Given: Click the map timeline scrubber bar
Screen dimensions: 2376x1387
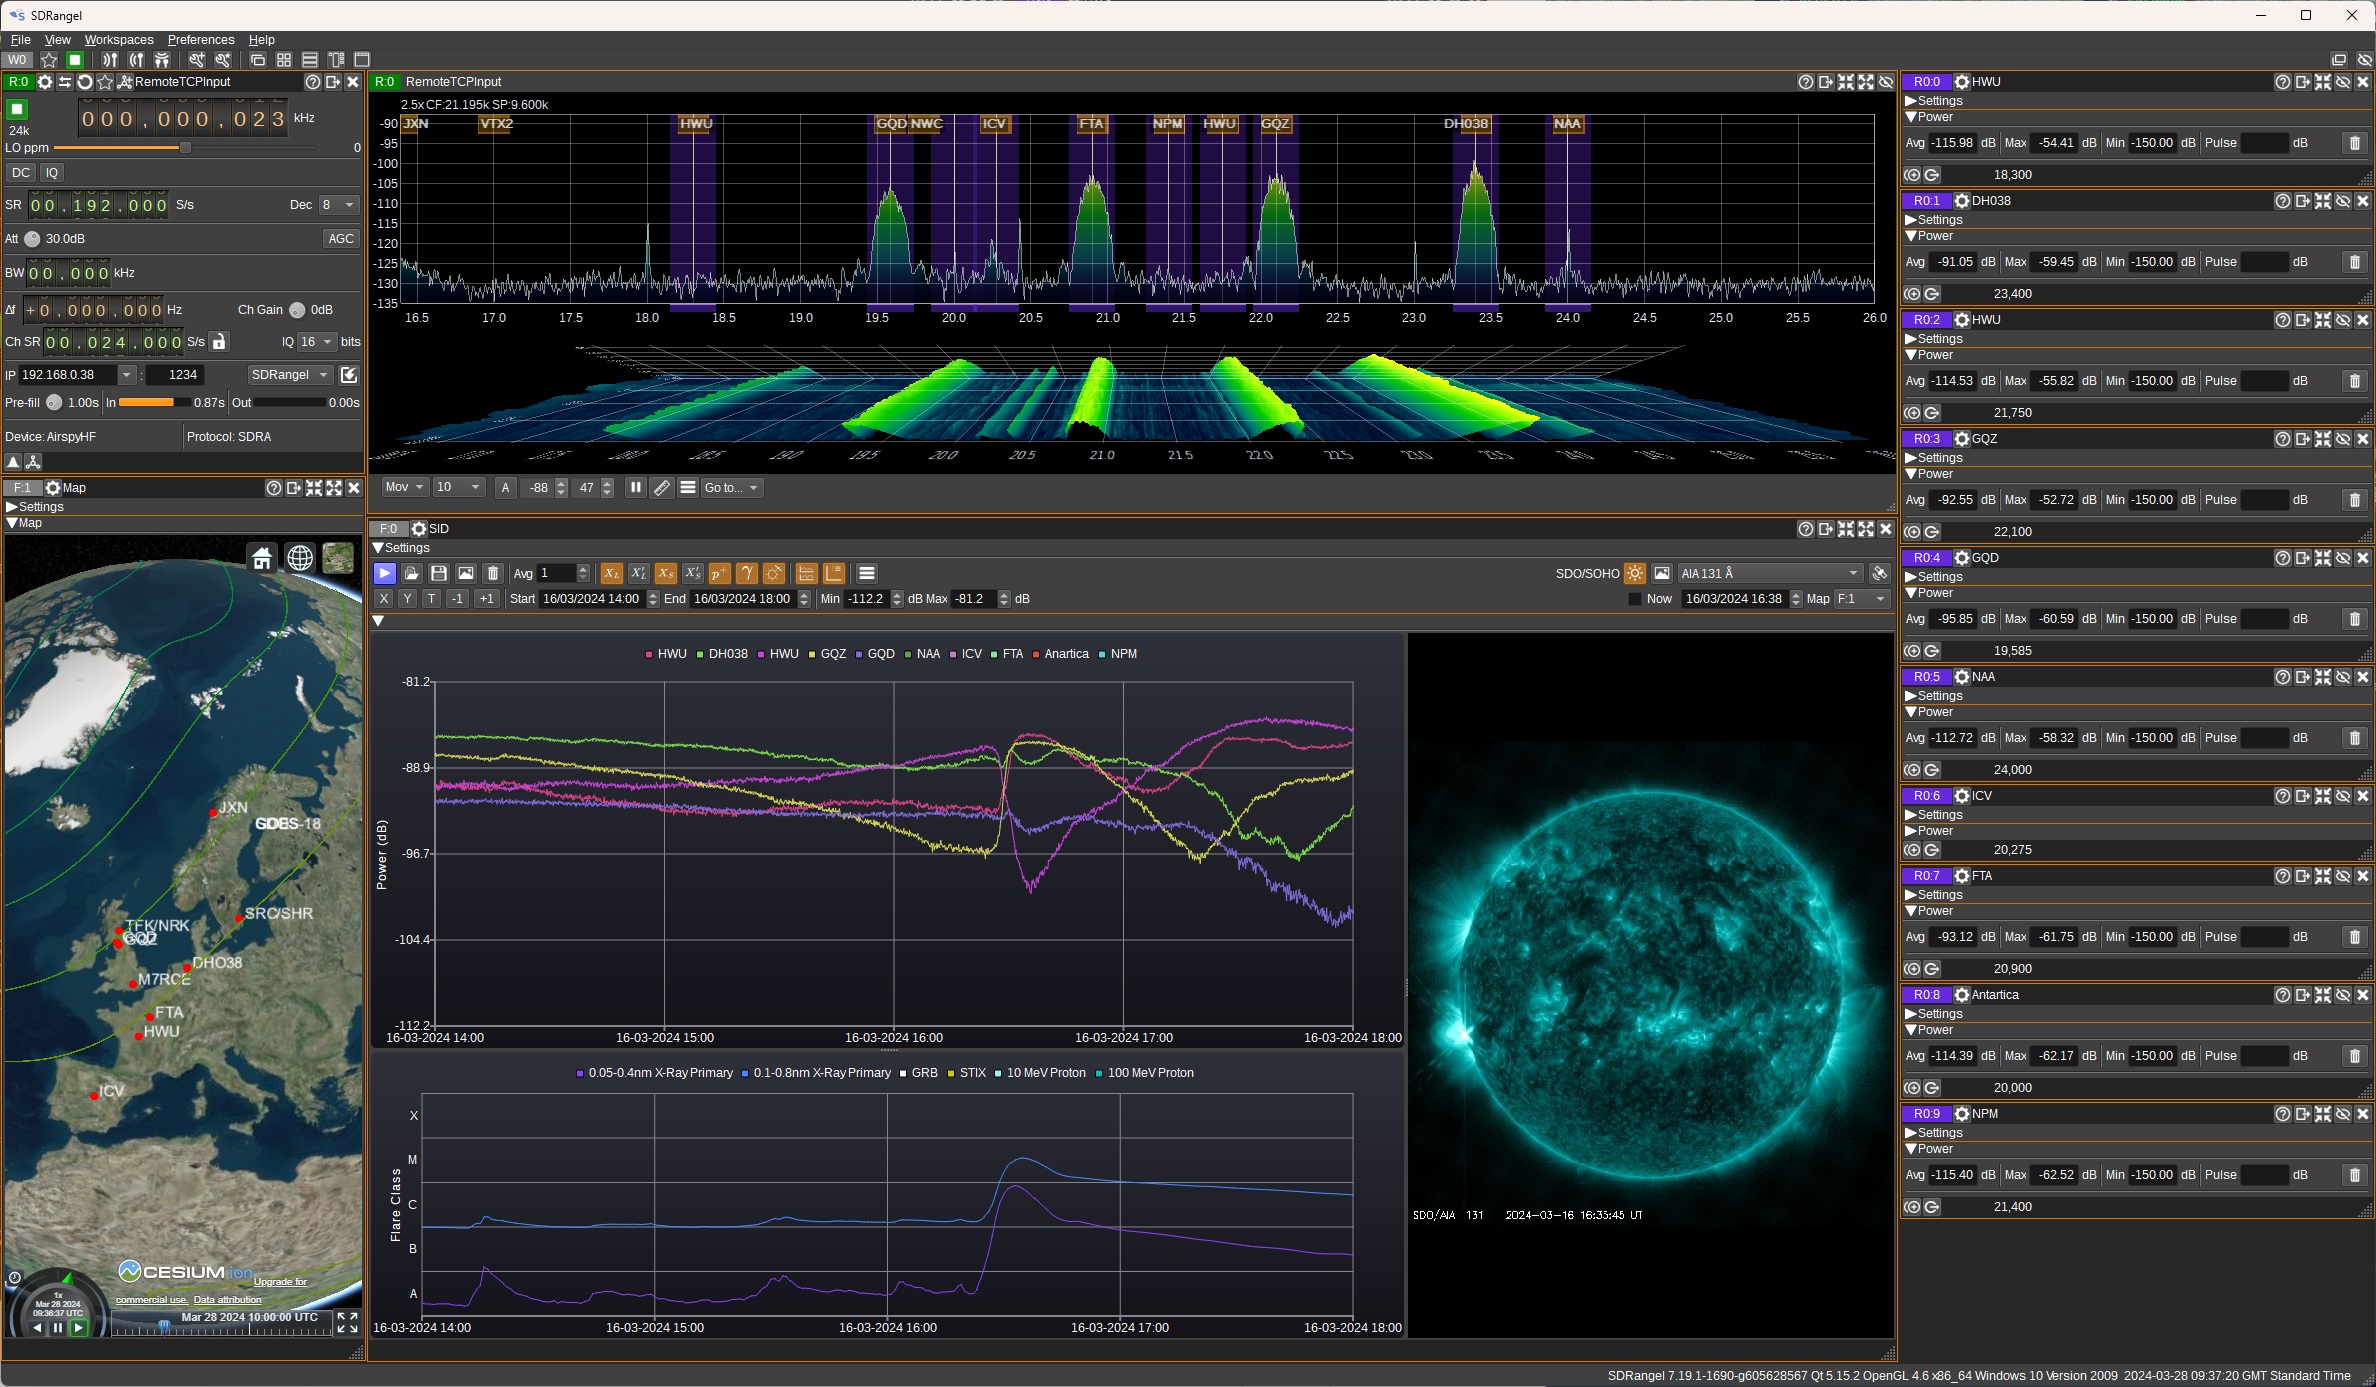Looking at the screenshot, I should (x=220, y=1325).
